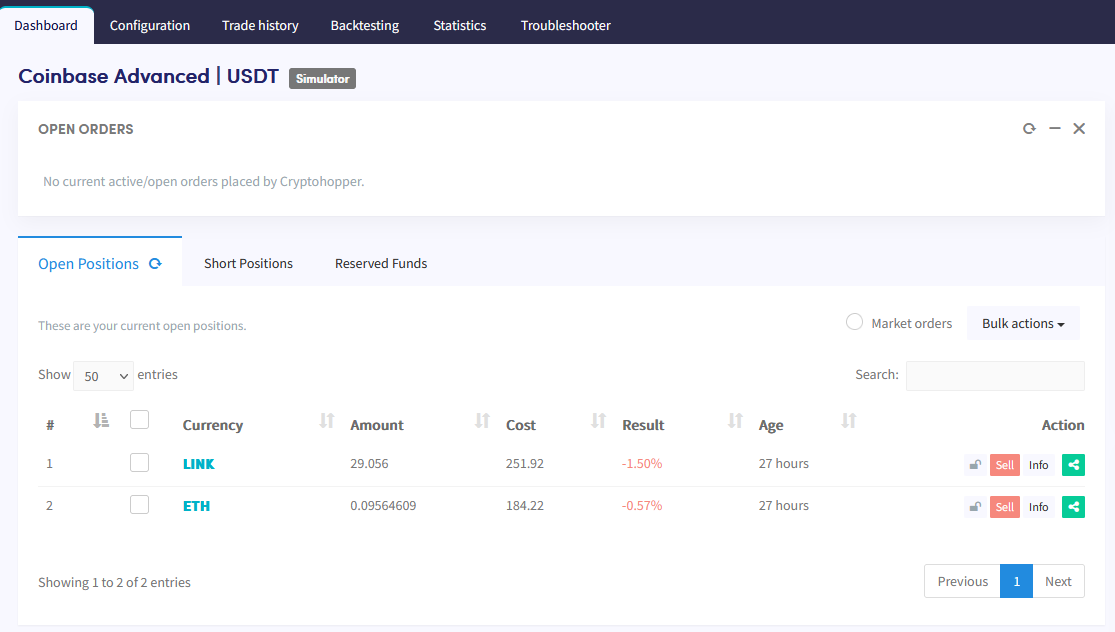Toggle lock icon for ETH position
Viewport: 1115px width, 632px height.
(x=975, y=507)
